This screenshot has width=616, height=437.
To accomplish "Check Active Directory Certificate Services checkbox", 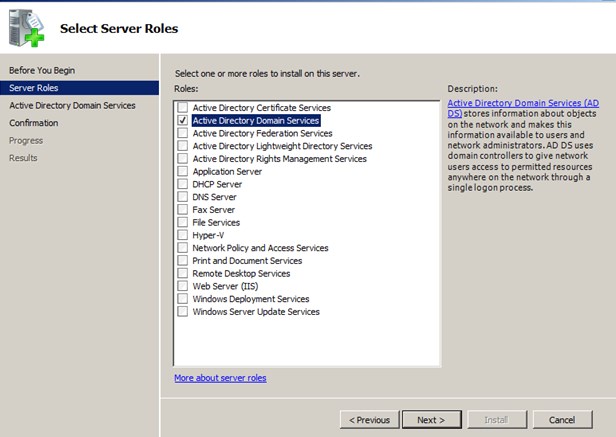I will pyautogui.click(x=182, y=107).
